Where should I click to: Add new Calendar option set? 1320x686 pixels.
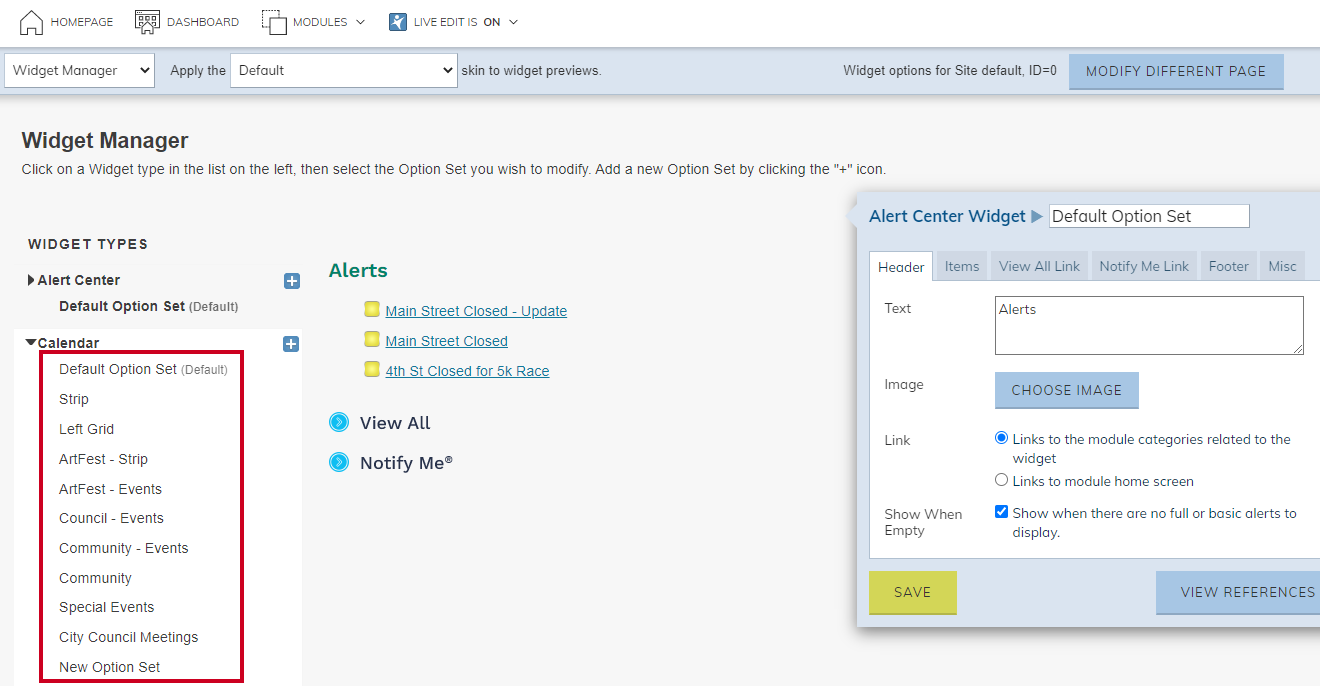click(x=291, y=344)
